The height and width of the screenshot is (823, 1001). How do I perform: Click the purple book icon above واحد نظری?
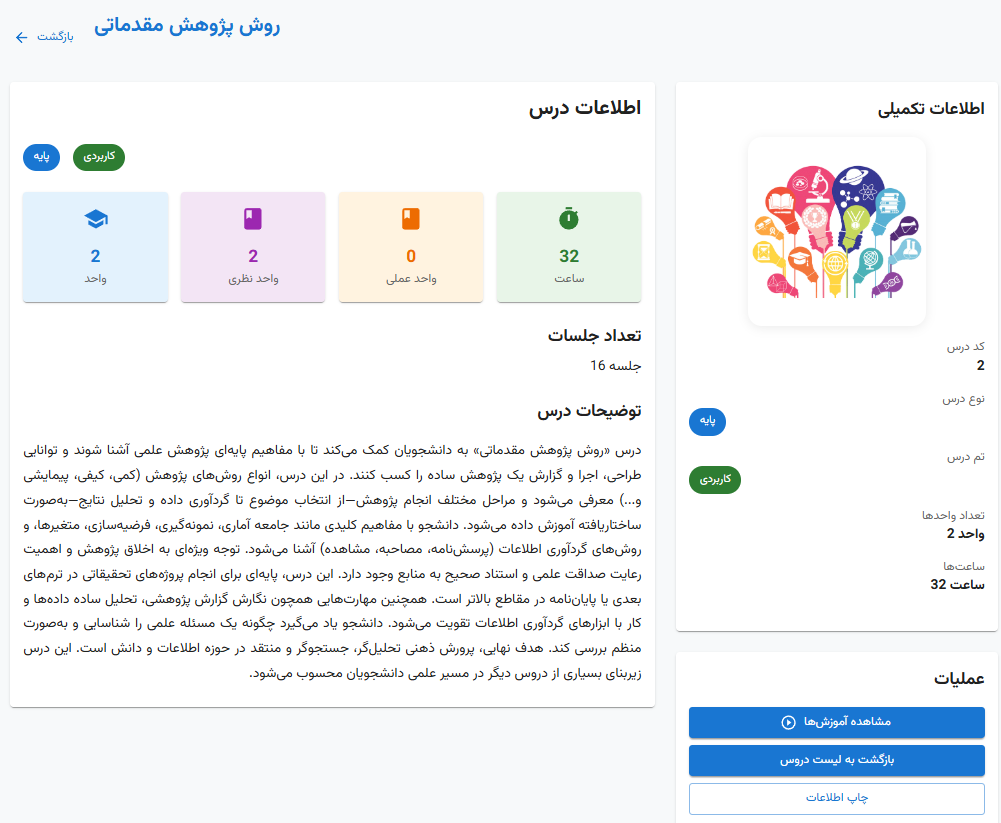tap(253, 219)
